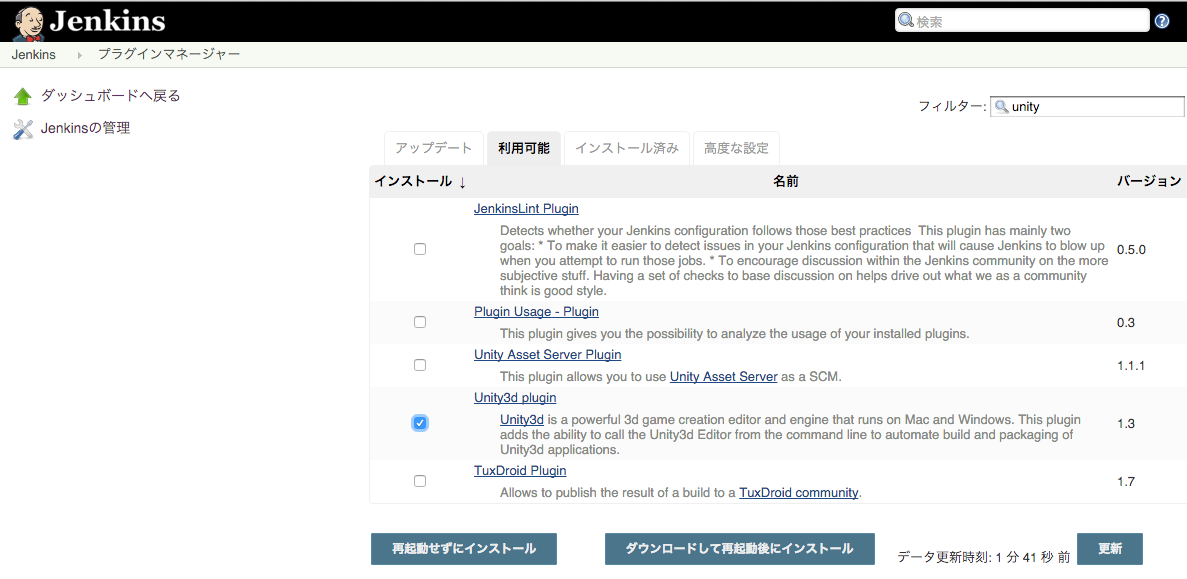Click the blue help question mark icon
The width and height of the screenshot is (1187, 579).
1162,21
